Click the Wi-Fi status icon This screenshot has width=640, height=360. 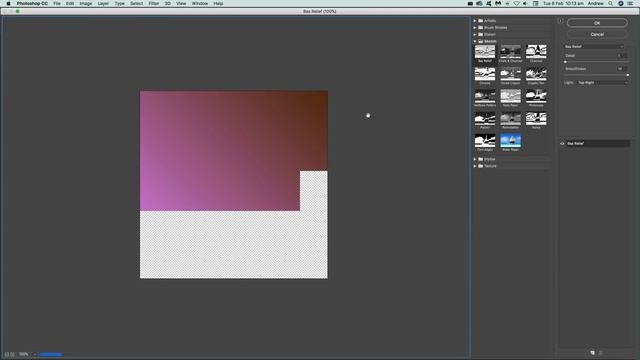coord(516,3)
